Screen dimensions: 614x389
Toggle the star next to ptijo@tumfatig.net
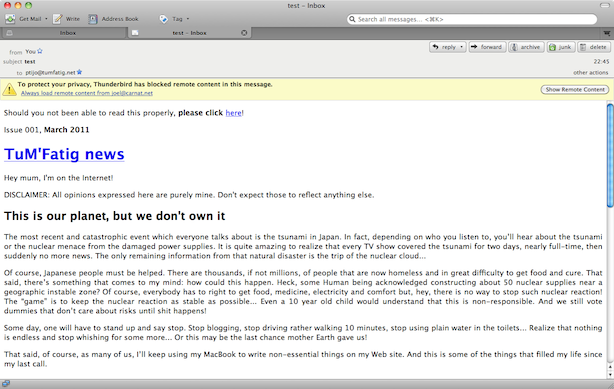pyautogui.click(x=79, y=72)
